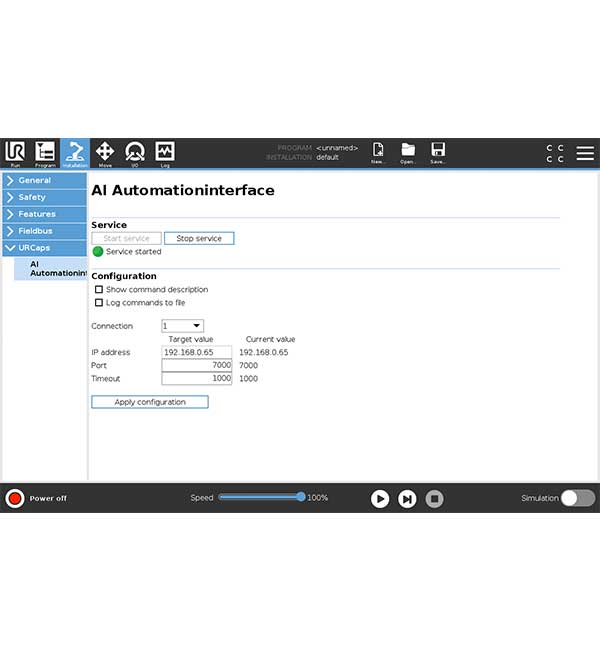Click the IP address target field
The height and width of the screenshot is (650, 600).
pyautogui.click(x=197, y=352)
